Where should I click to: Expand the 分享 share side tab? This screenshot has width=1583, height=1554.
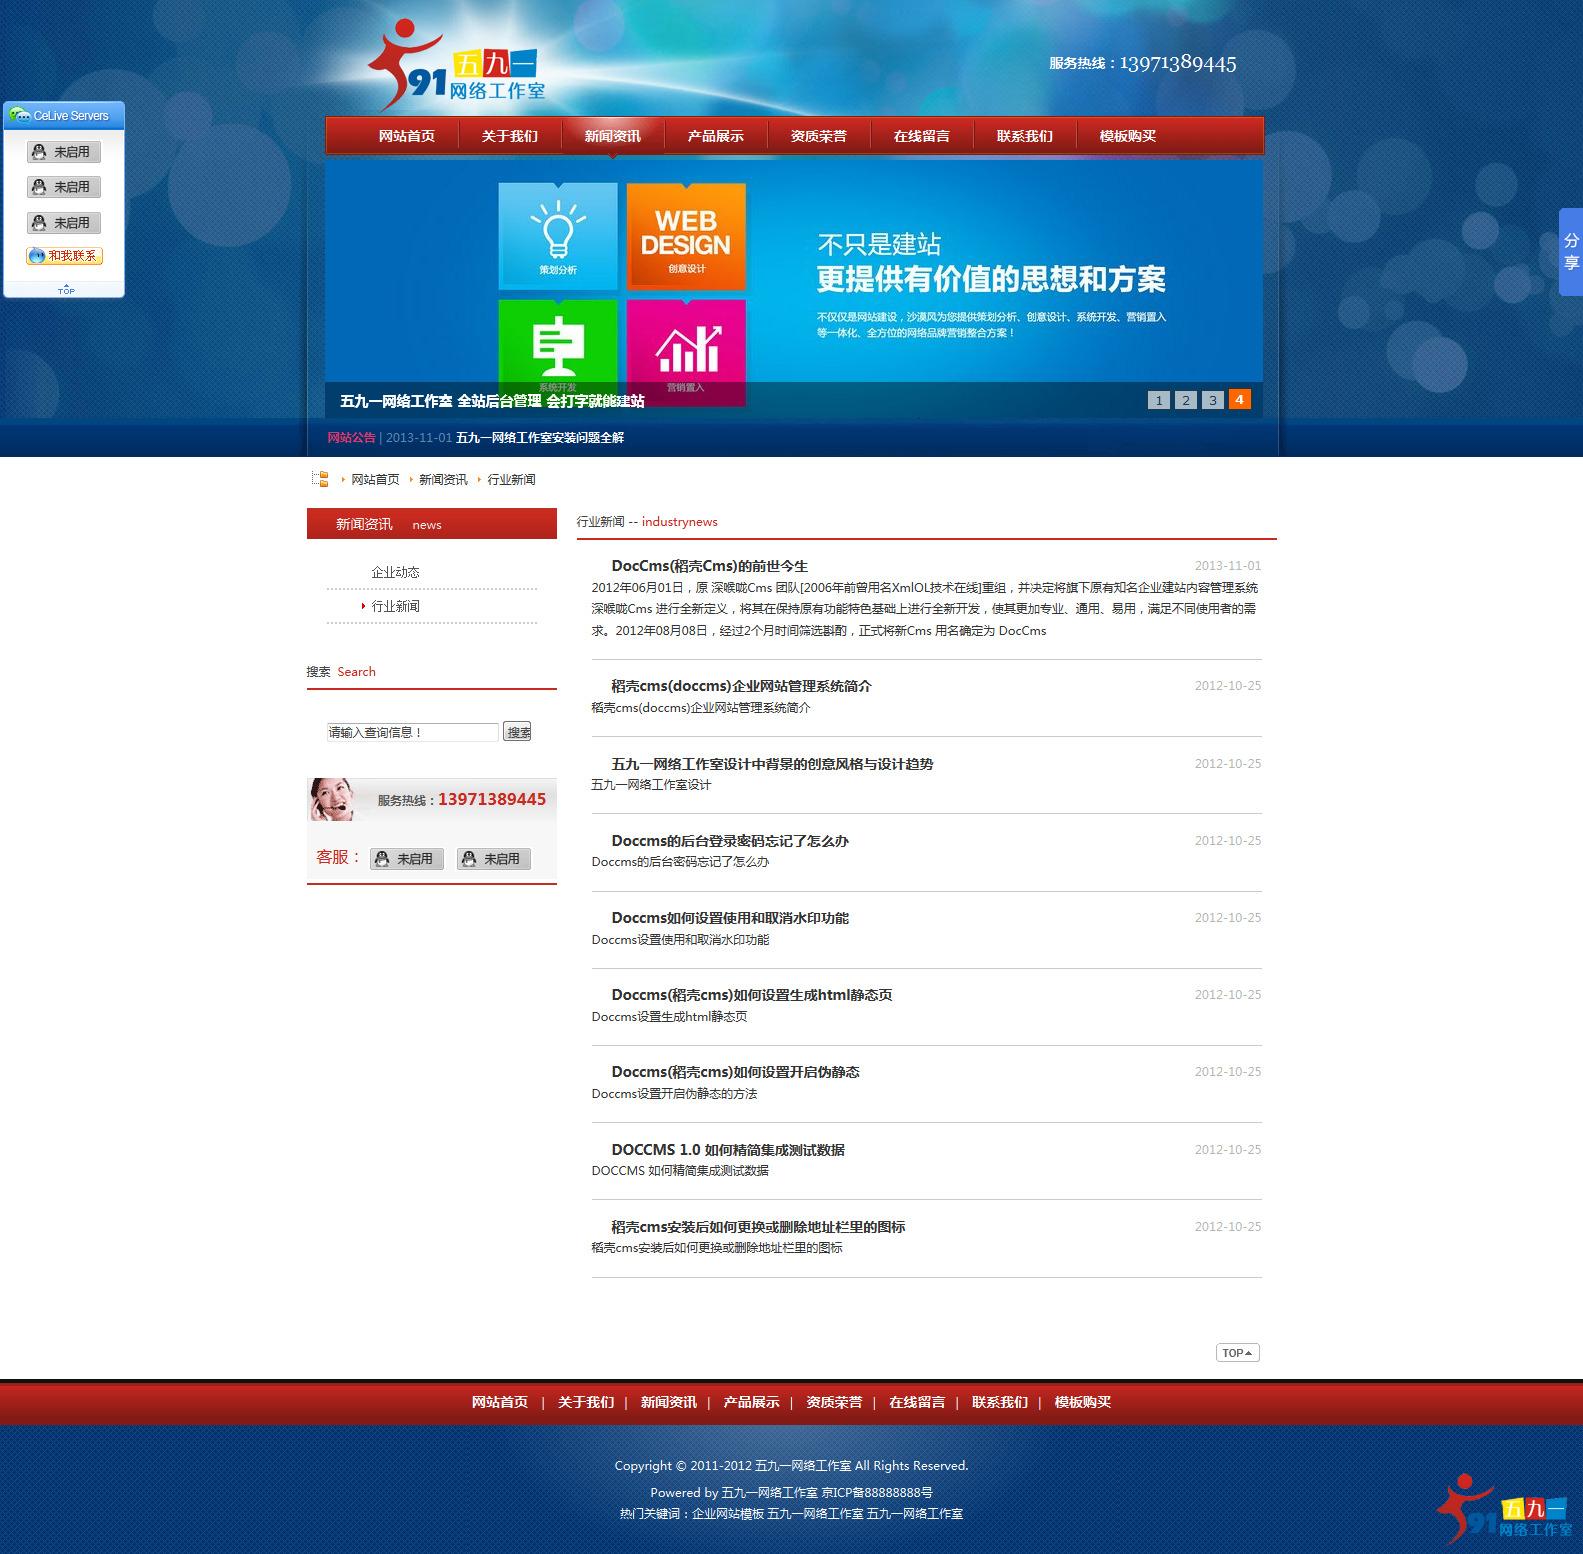1570,251
